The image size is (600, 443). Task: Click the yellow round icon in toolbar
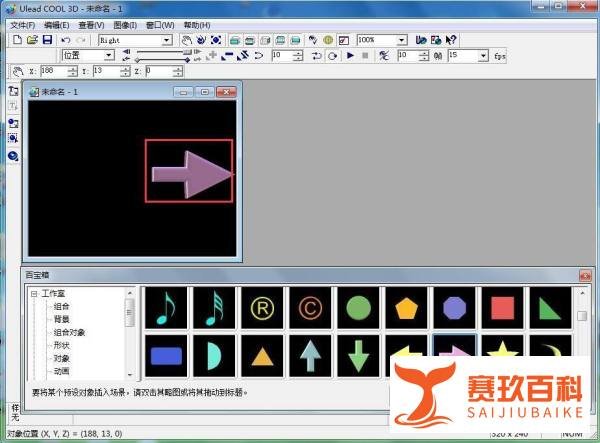pos(328,40)
